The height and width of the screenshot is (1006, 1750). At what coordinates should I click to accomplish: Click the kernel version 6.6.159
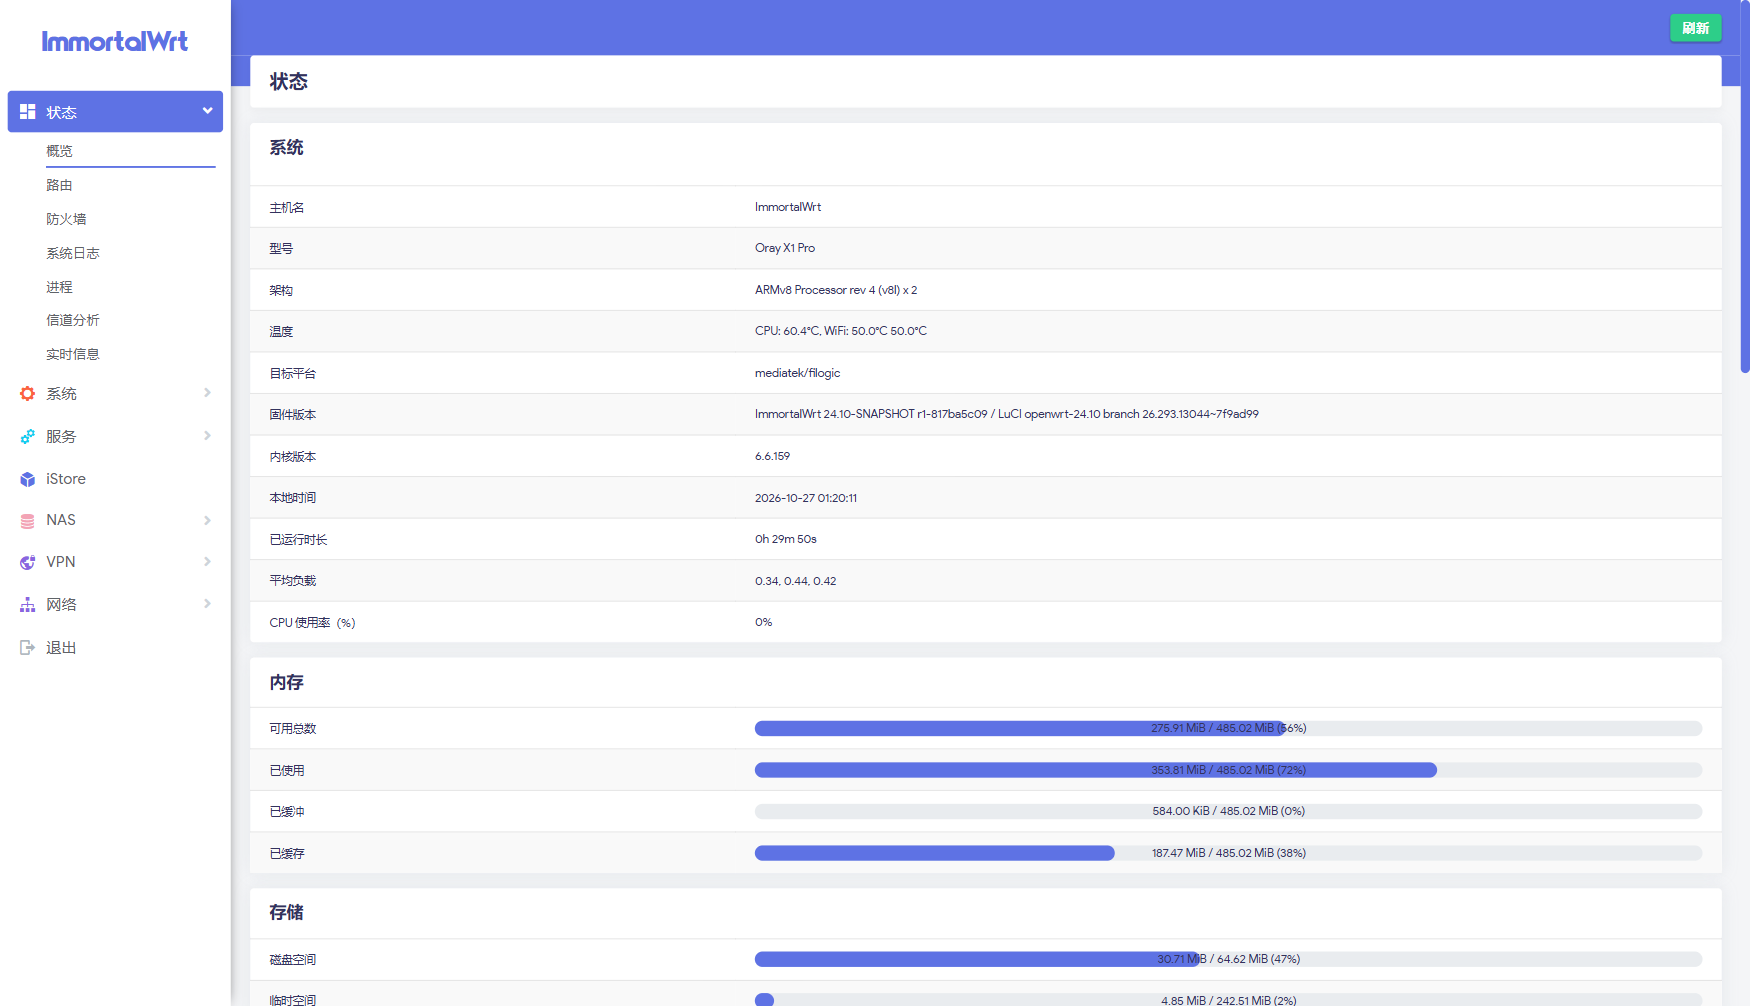point(772,456)
